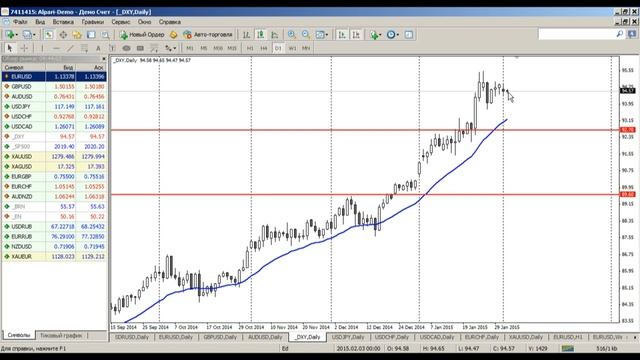This screenshot has width=640, height=360.
Task: Expand the tile windows dropdown arrow
Action: (327, 35)
